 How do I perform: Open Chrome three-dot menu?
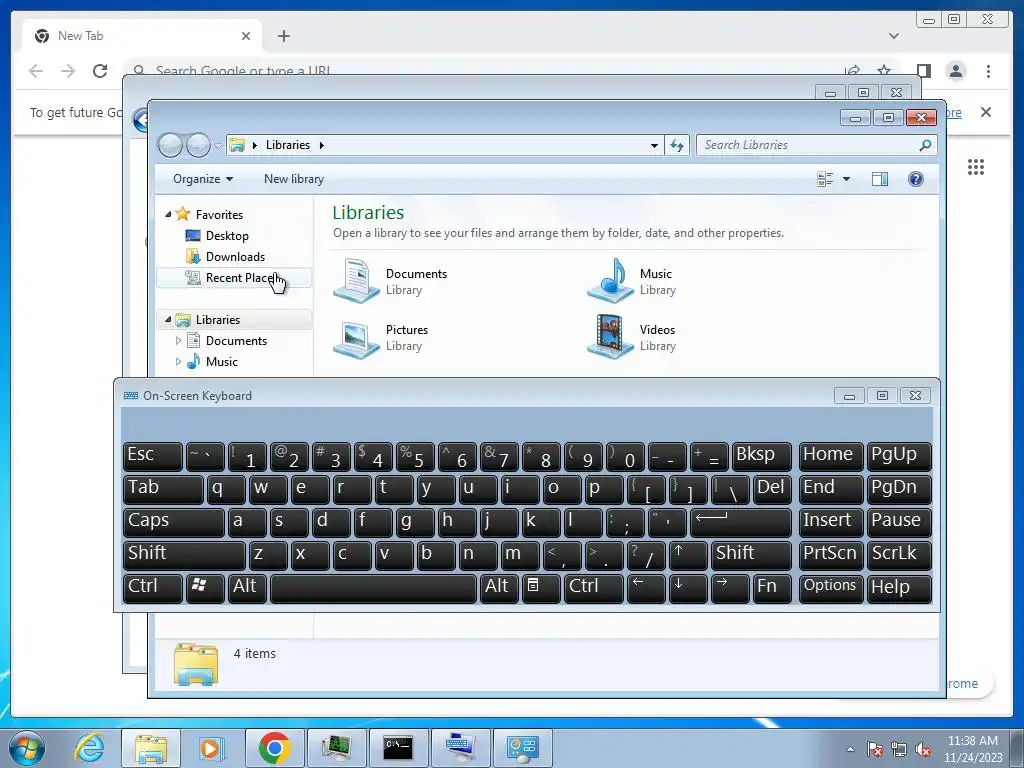[988, 71]
